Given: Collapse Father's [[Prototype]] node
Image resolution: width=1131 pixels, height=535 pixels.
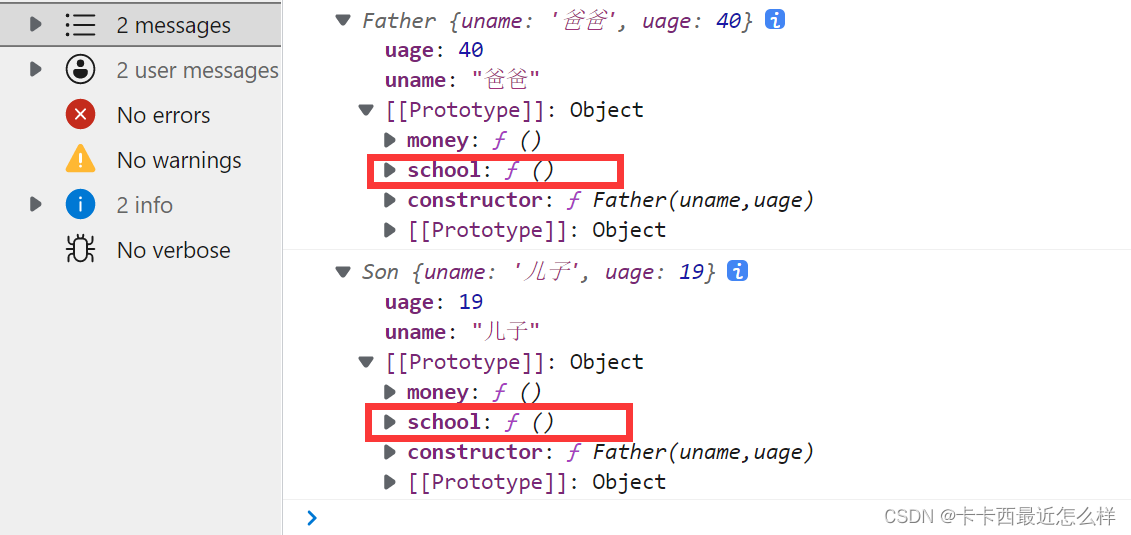Looking at the screenshot, I should coord(366,110).
